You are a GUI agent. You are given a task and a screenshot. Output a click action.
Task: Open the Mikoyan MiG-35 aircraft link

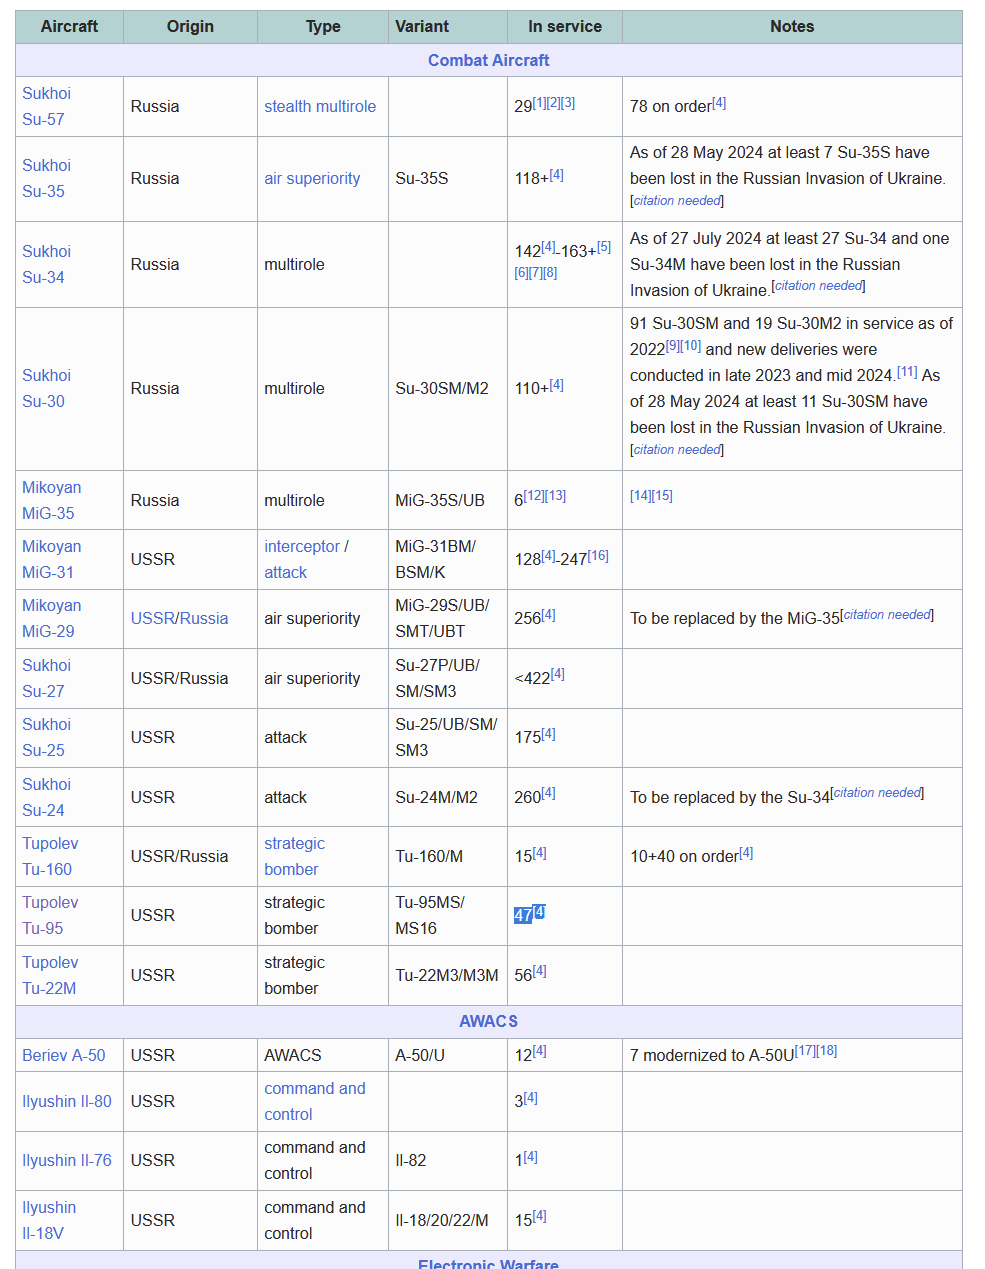pyautogui.click(x=52, y=500)
